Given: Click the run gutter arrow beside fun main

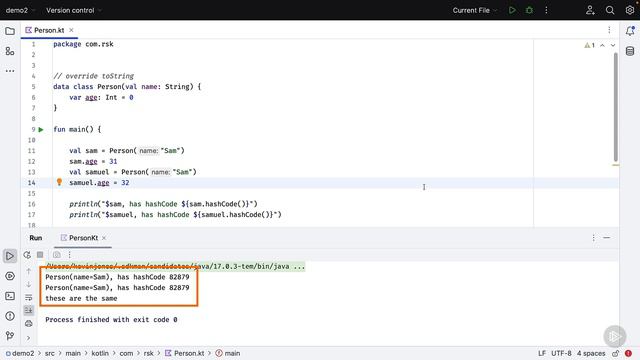Looking at the screenshot, I should [x=41, y=129].
